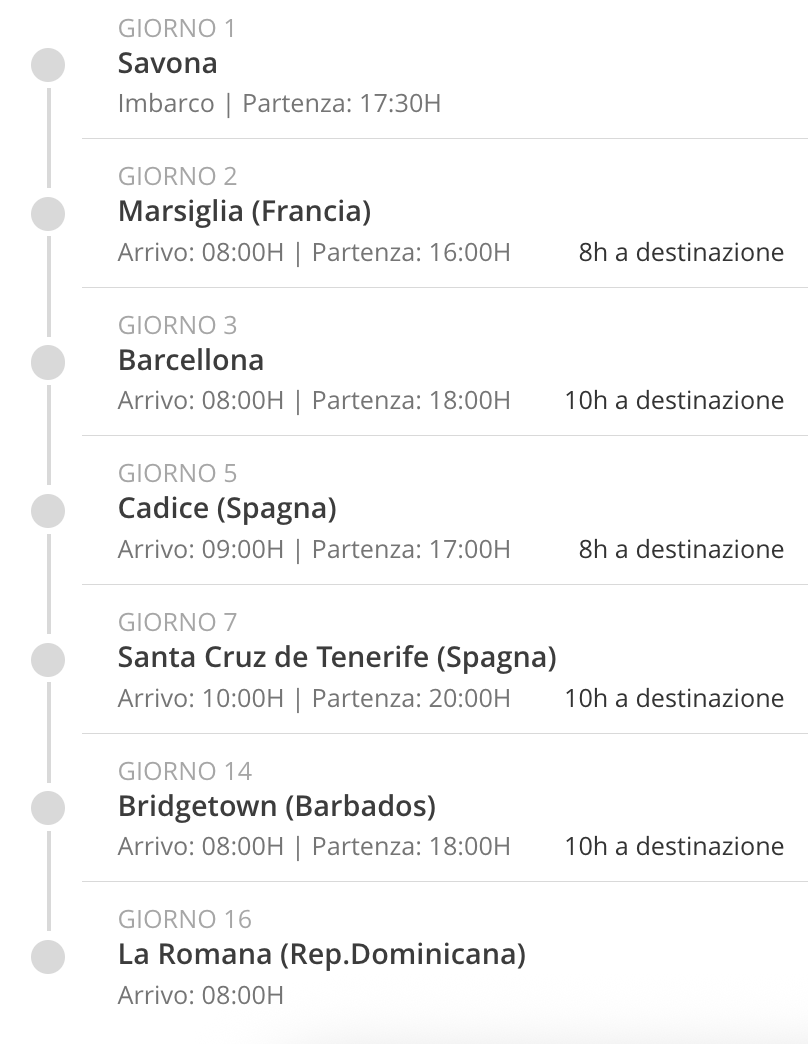The width and height of the screenshot is (808, 1044).
Task: Select the Bridgetown timeline marker circle
Action: pyautogui.click(x=48, y=808)
